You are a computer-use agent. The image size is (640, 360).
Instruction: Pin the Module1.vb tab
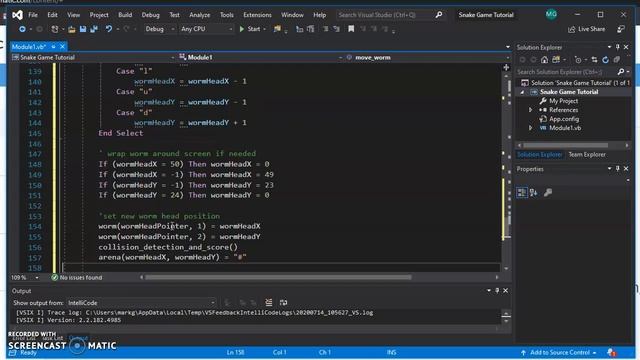(x=53, y=47)
